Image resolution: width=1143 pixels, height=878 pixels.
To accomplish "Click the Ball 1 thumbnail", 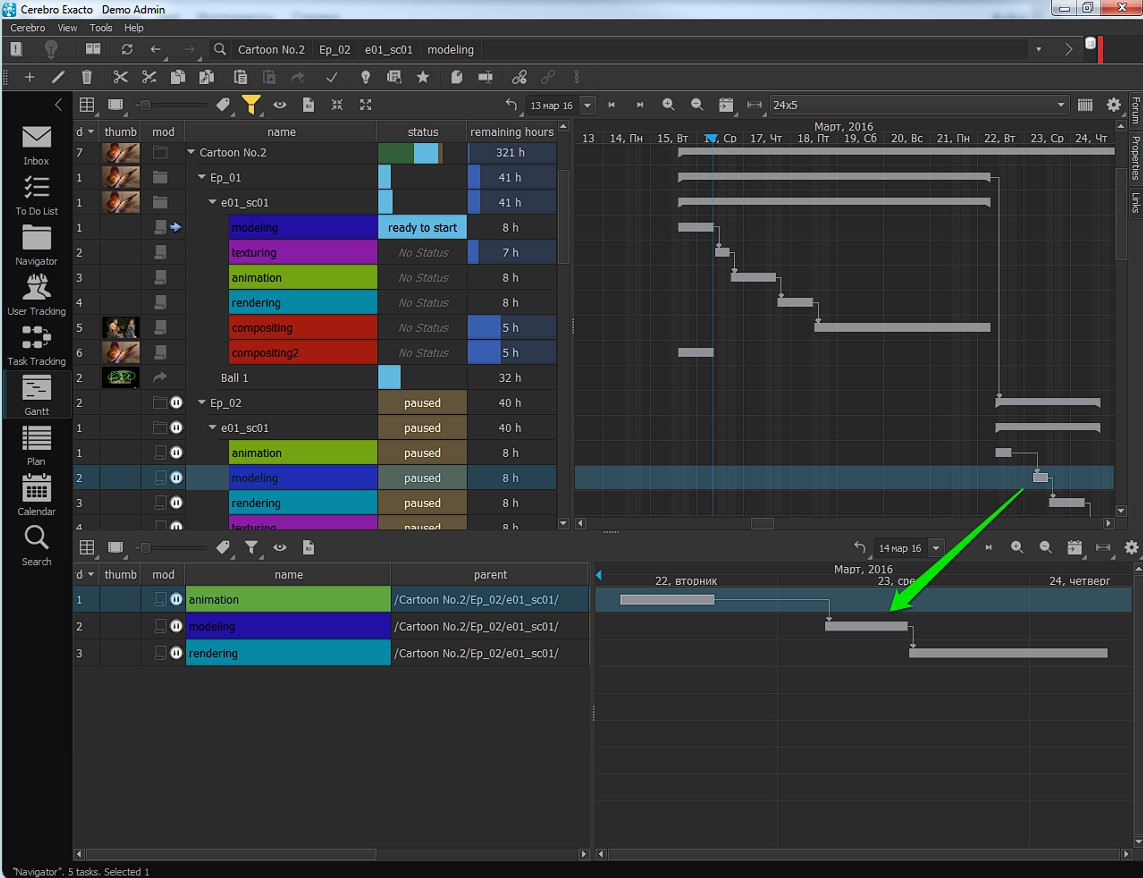I will (120, 378).
